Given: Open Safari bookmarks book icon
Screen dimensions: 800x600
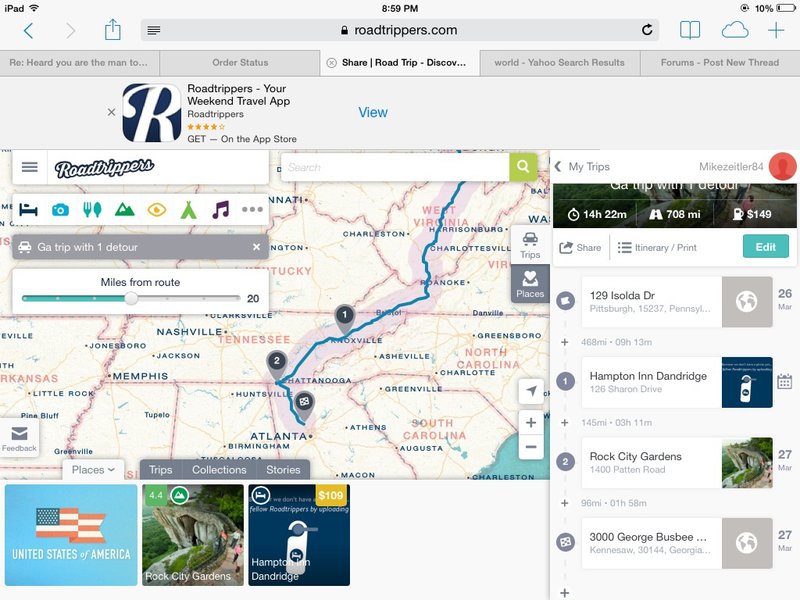Looking at the screenshot, I should [x=690, y=31].
